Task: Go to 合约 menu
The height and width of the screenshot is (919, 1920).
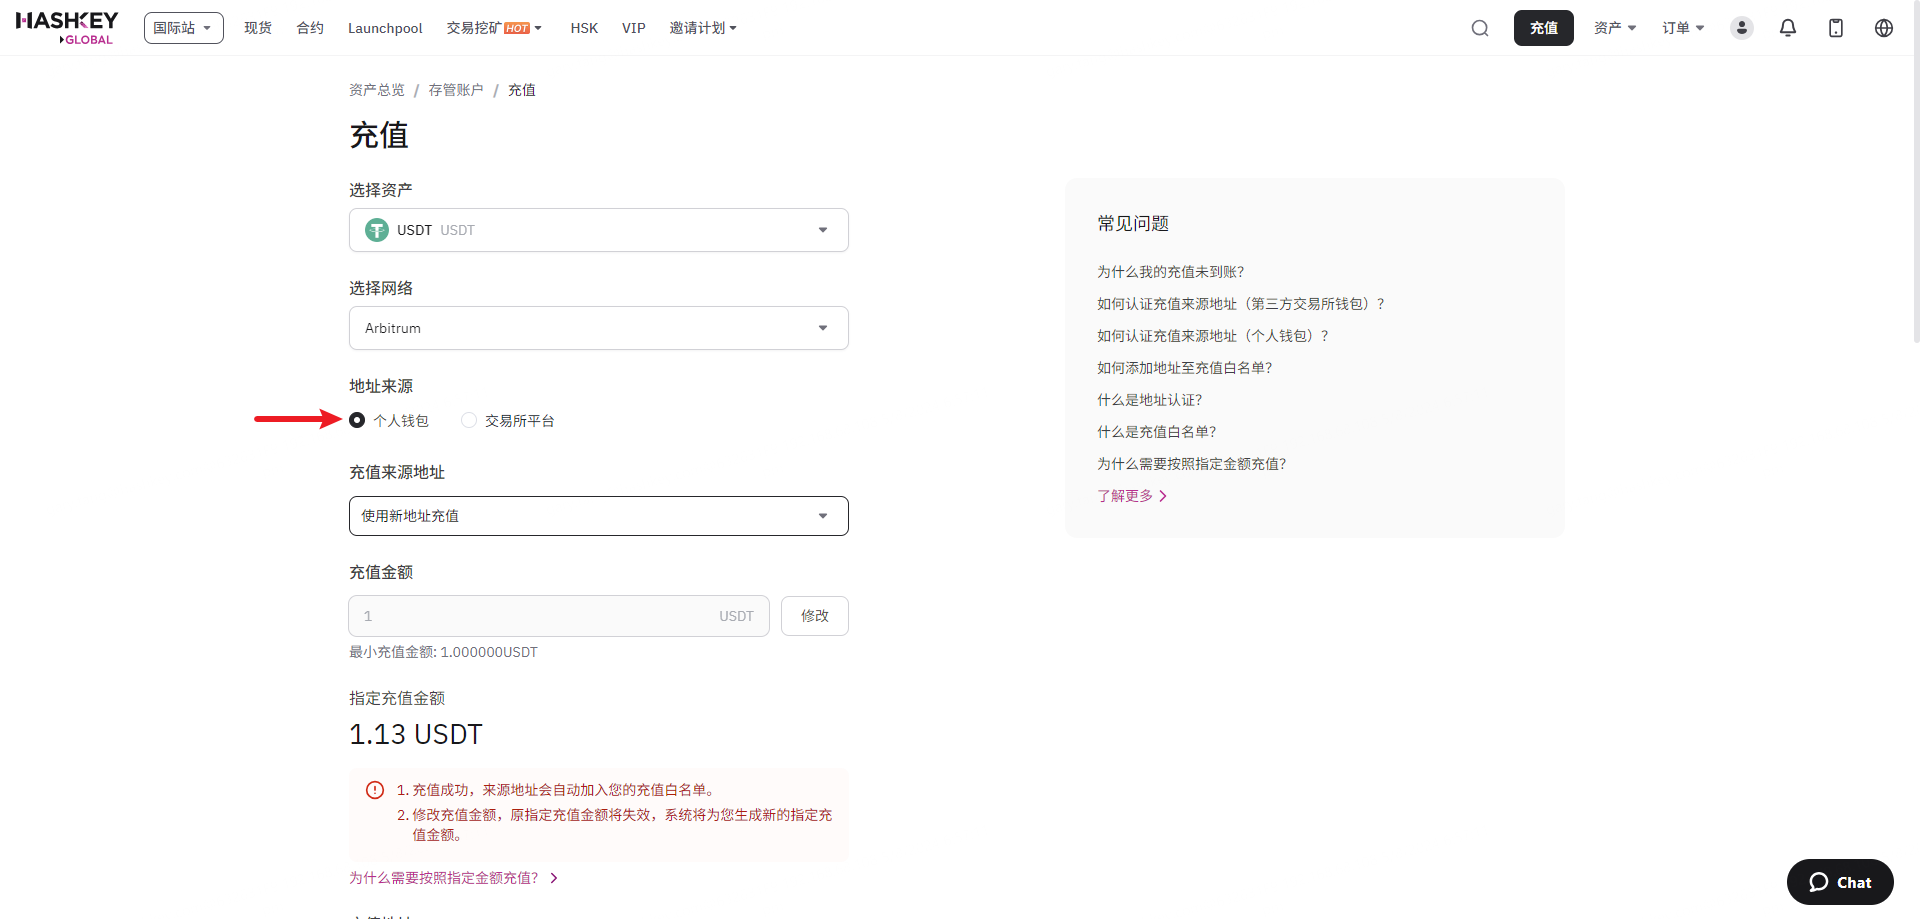Action: tap(310, 28)
